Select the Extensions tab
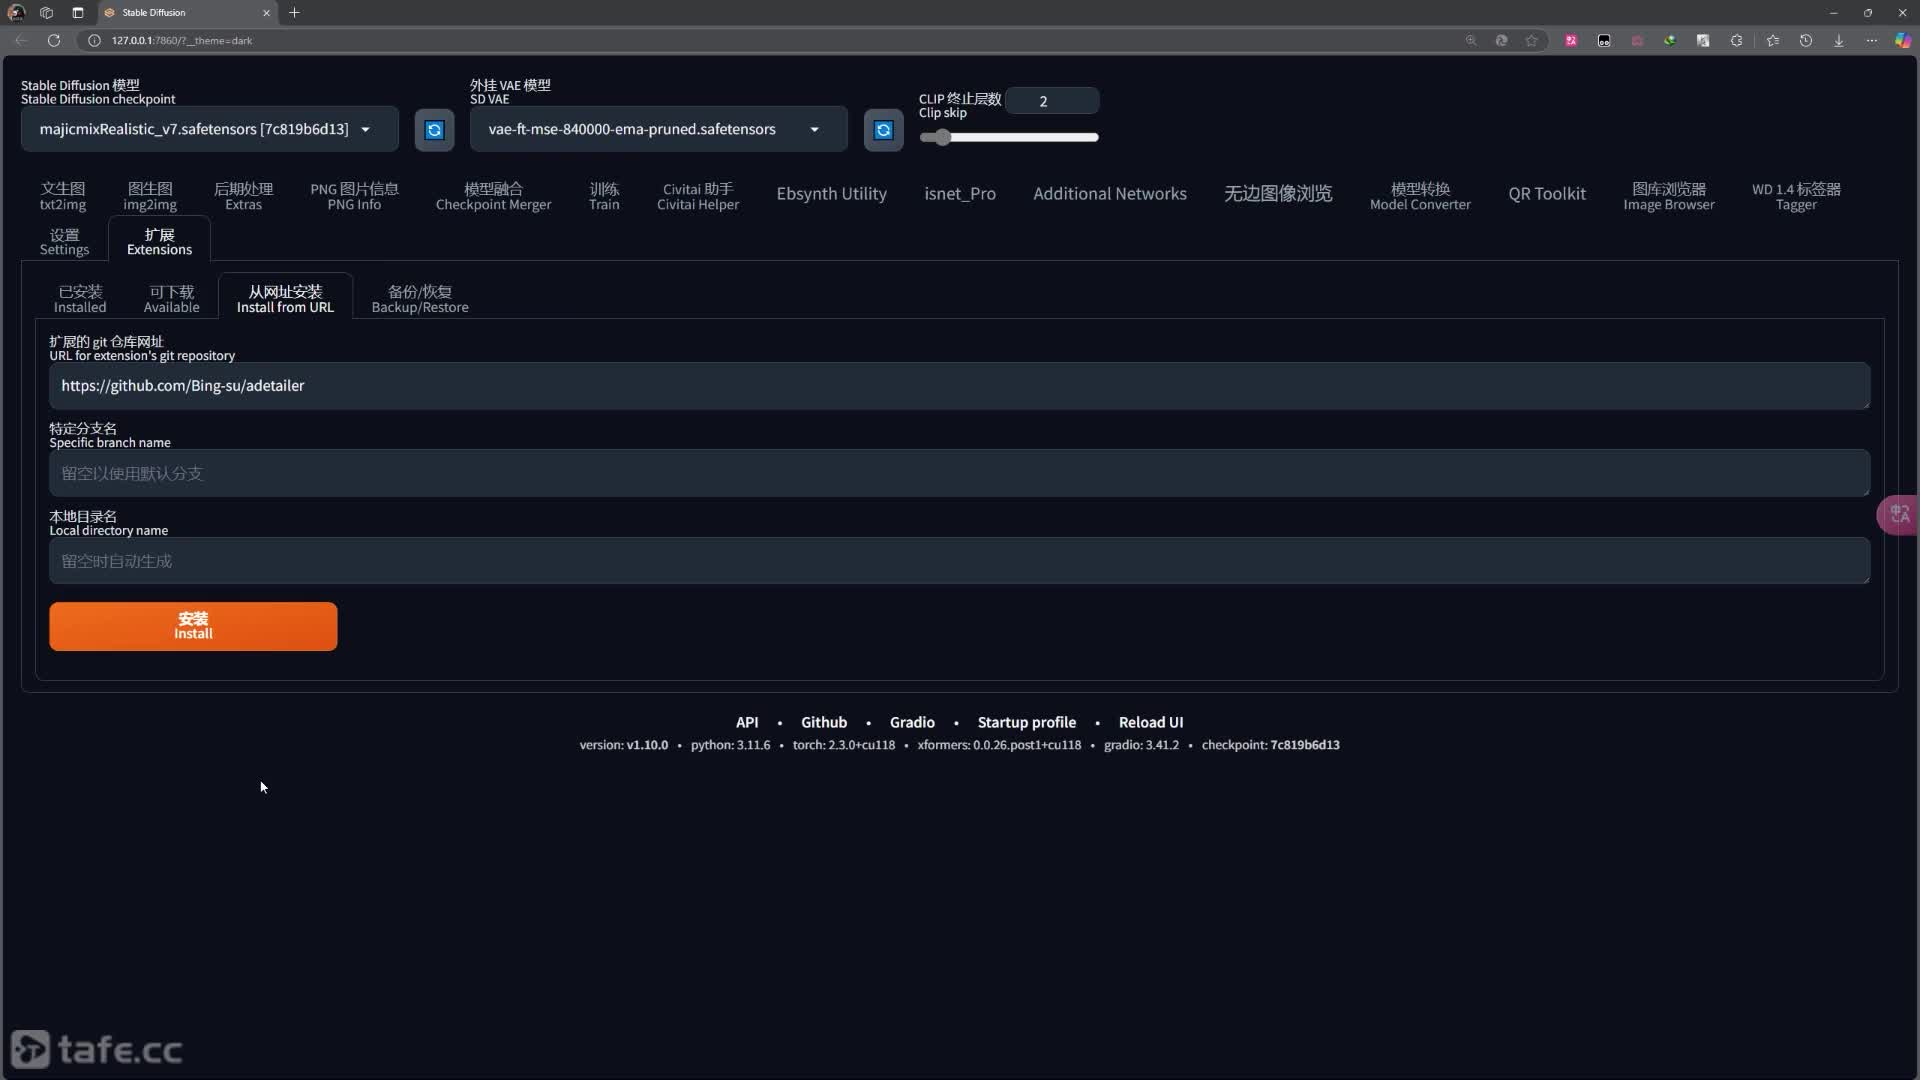 coord(159,242)
